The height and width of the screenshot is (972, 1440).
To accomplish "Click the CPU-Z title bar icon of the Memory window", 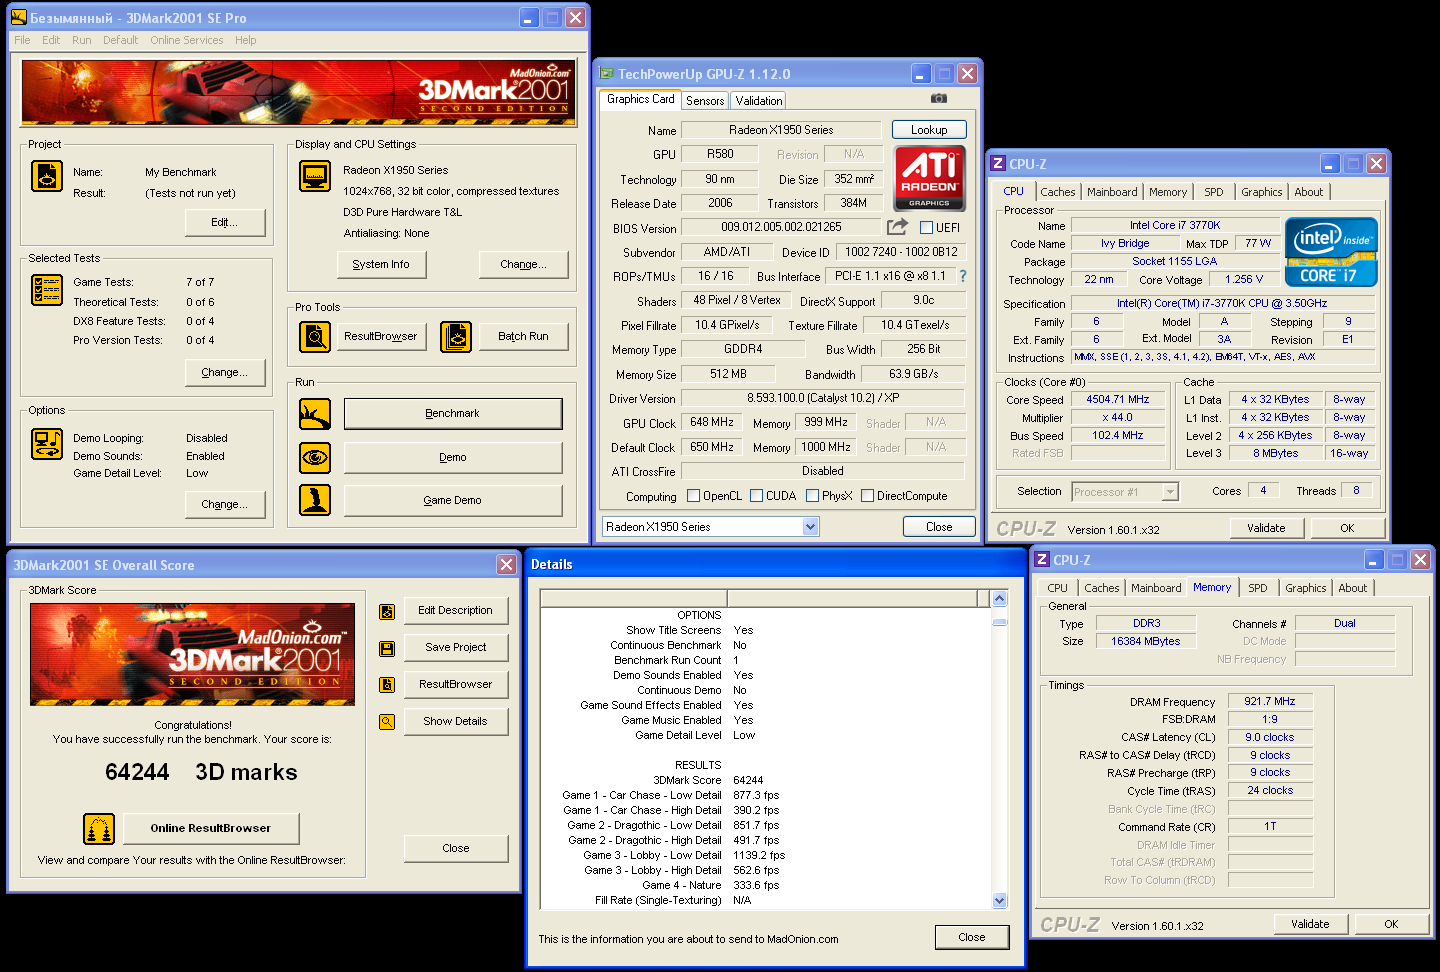I will pyautogui.click(x=1041, y=559).
